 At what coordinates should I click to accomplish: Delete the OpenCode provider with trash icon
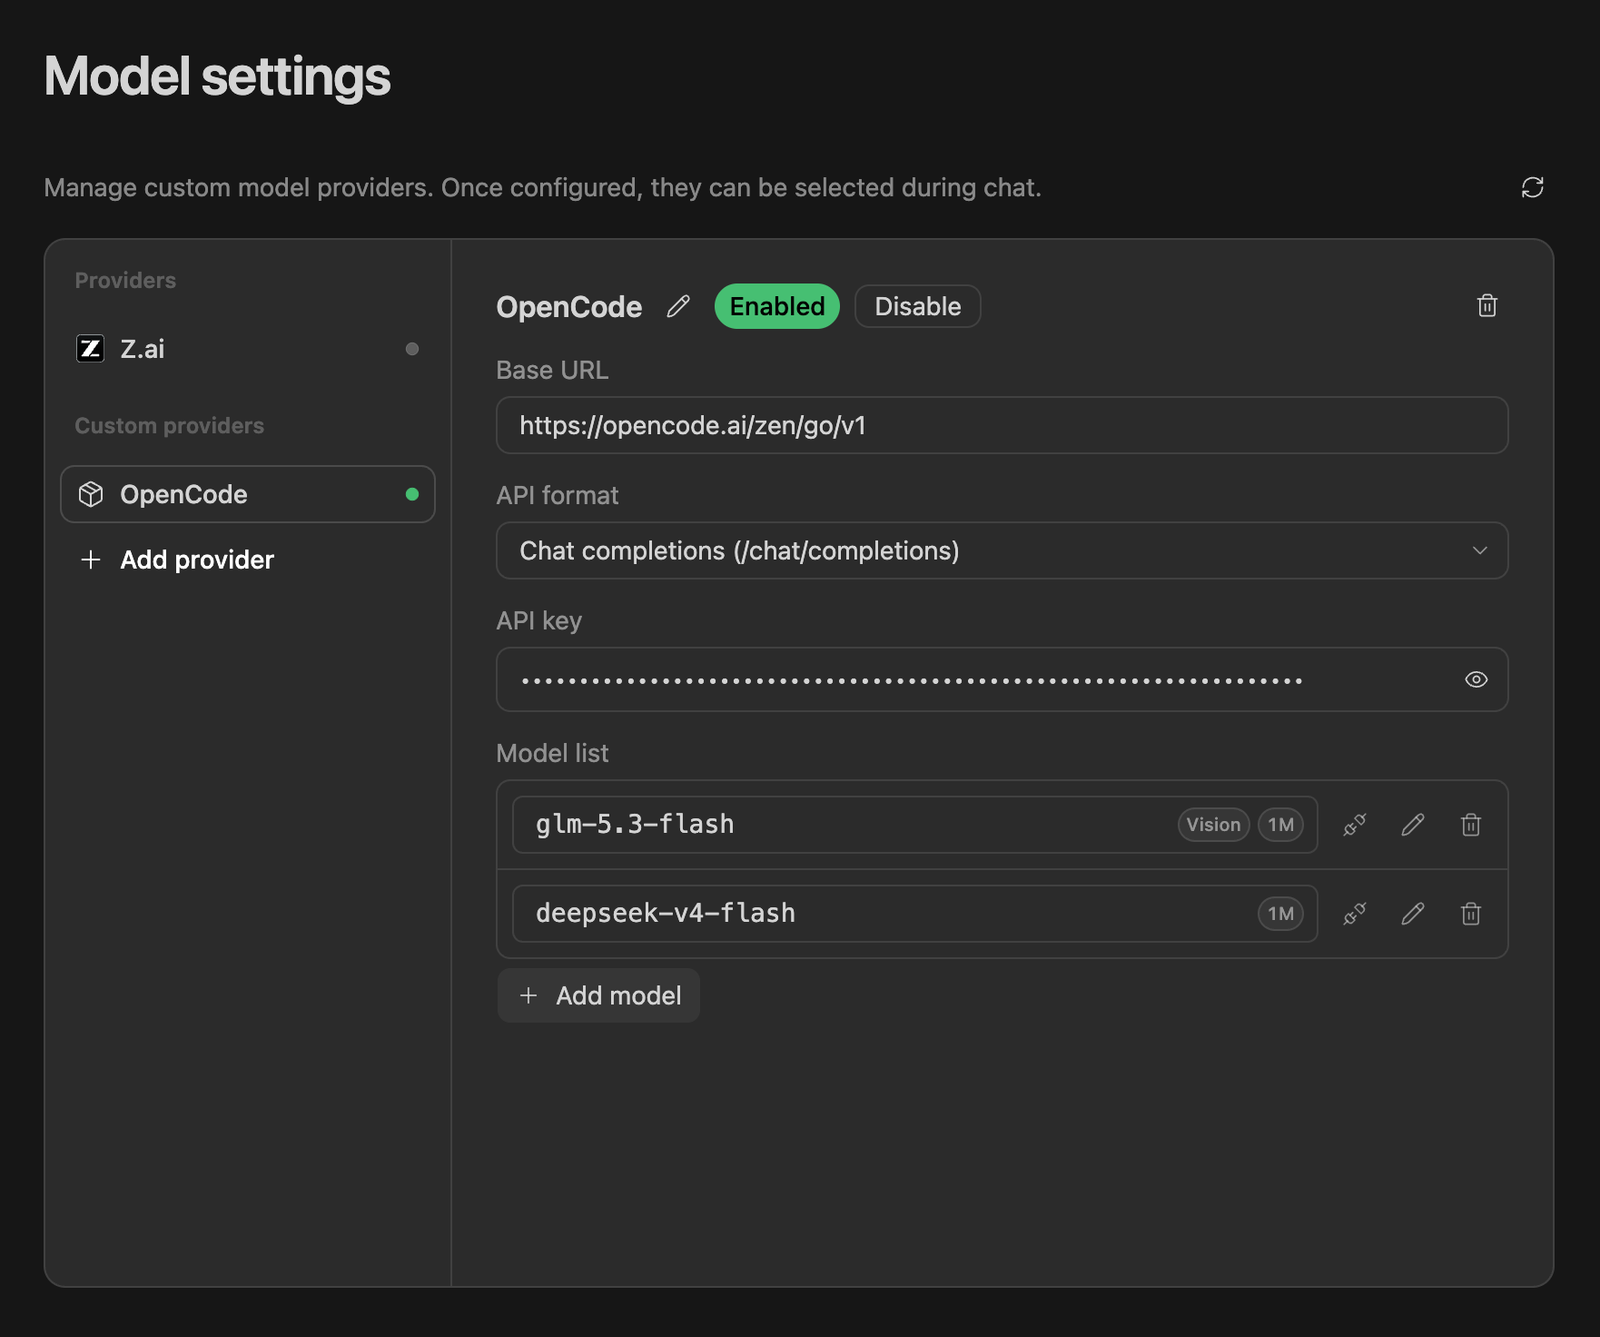click(x=1487, y=306)
